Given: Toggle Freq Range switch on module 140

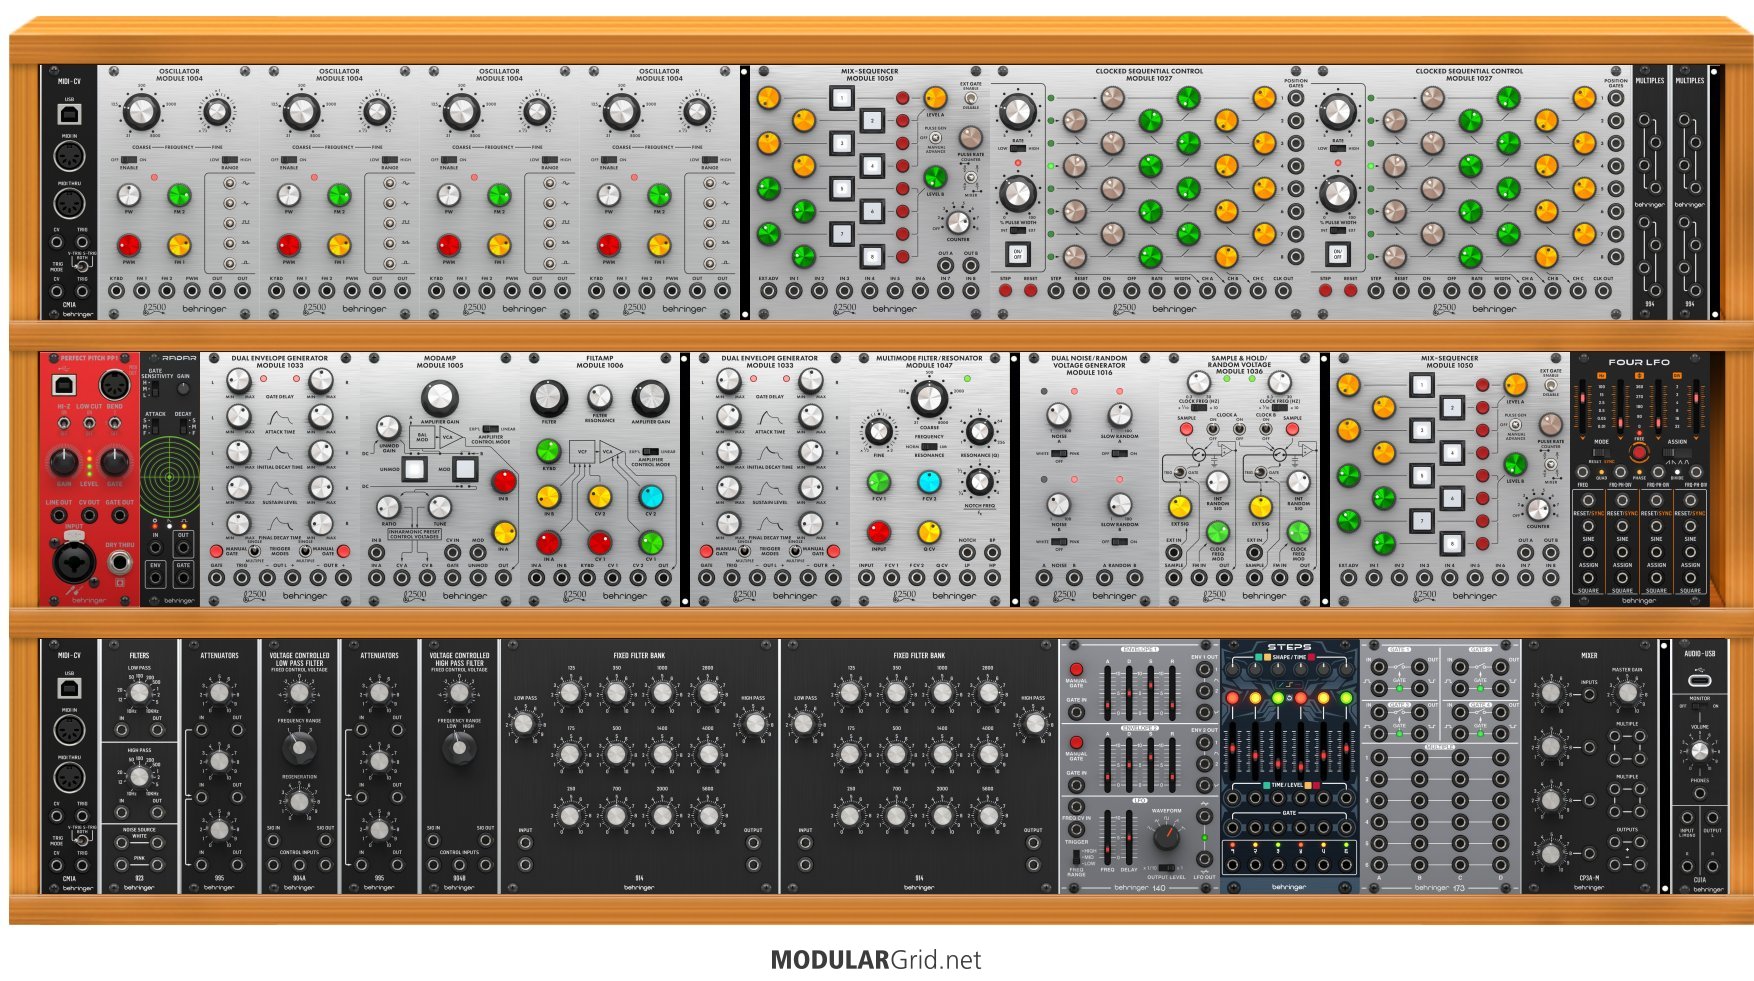Looking at the screenshot, I should [1076, 857].
